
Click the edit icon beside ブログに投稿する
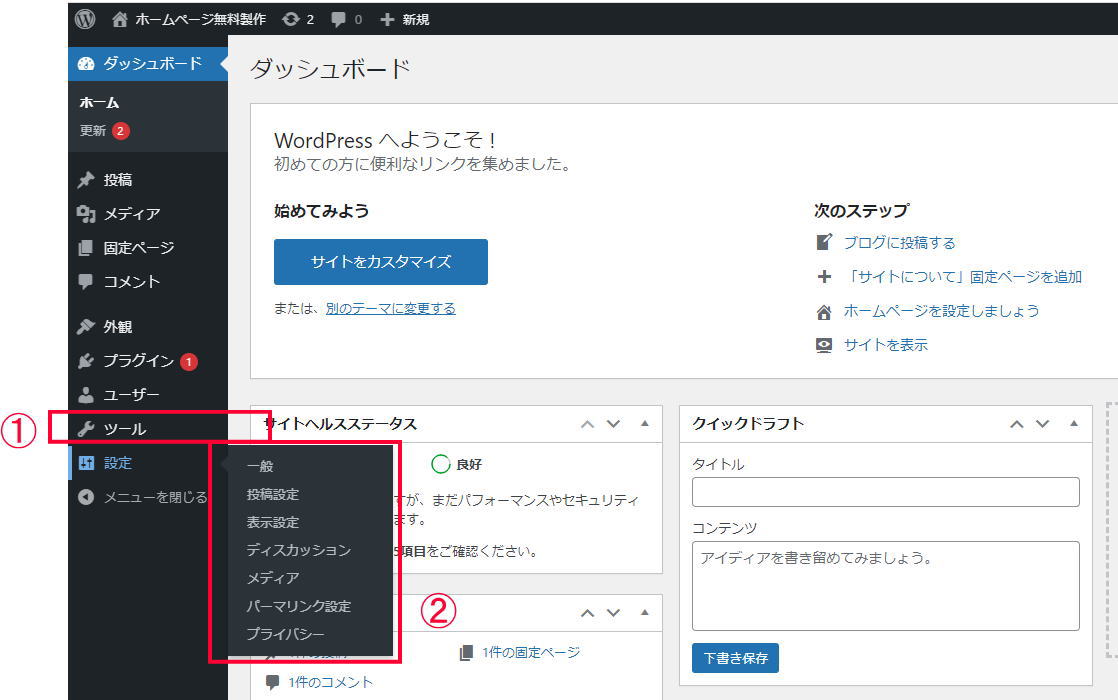tap(824, 242)
